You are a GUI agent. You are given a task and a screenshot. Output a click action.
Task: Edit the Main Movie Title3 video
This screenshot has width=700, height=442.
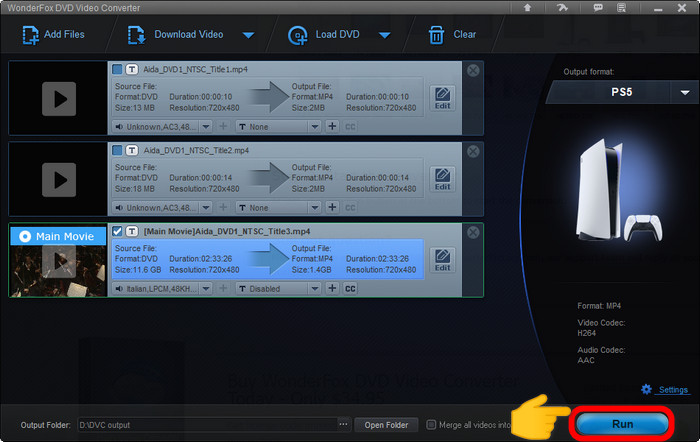point(442,260)
